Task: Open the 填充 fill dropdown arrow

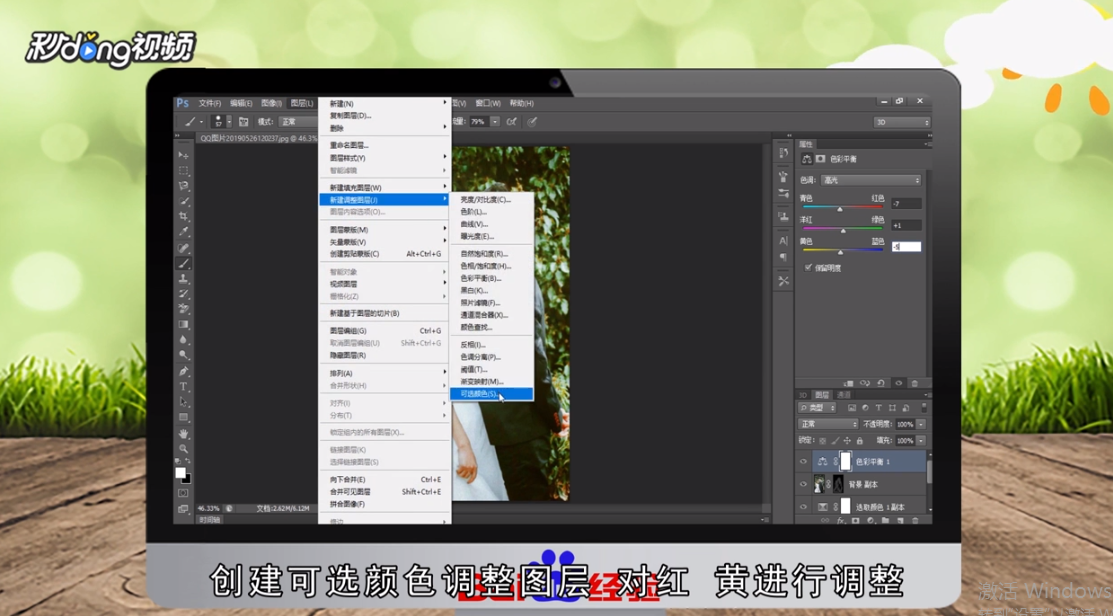Action: (921, 441)
